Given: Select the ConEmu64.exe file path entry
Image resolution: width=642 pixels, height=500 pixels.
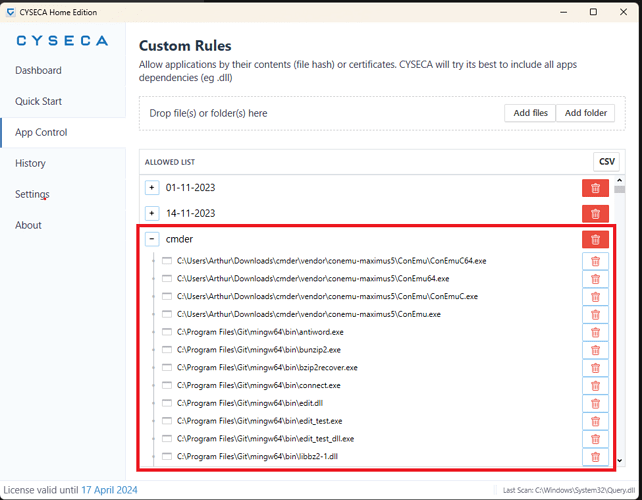Looking at the screenshot, I should click(313, 279).
